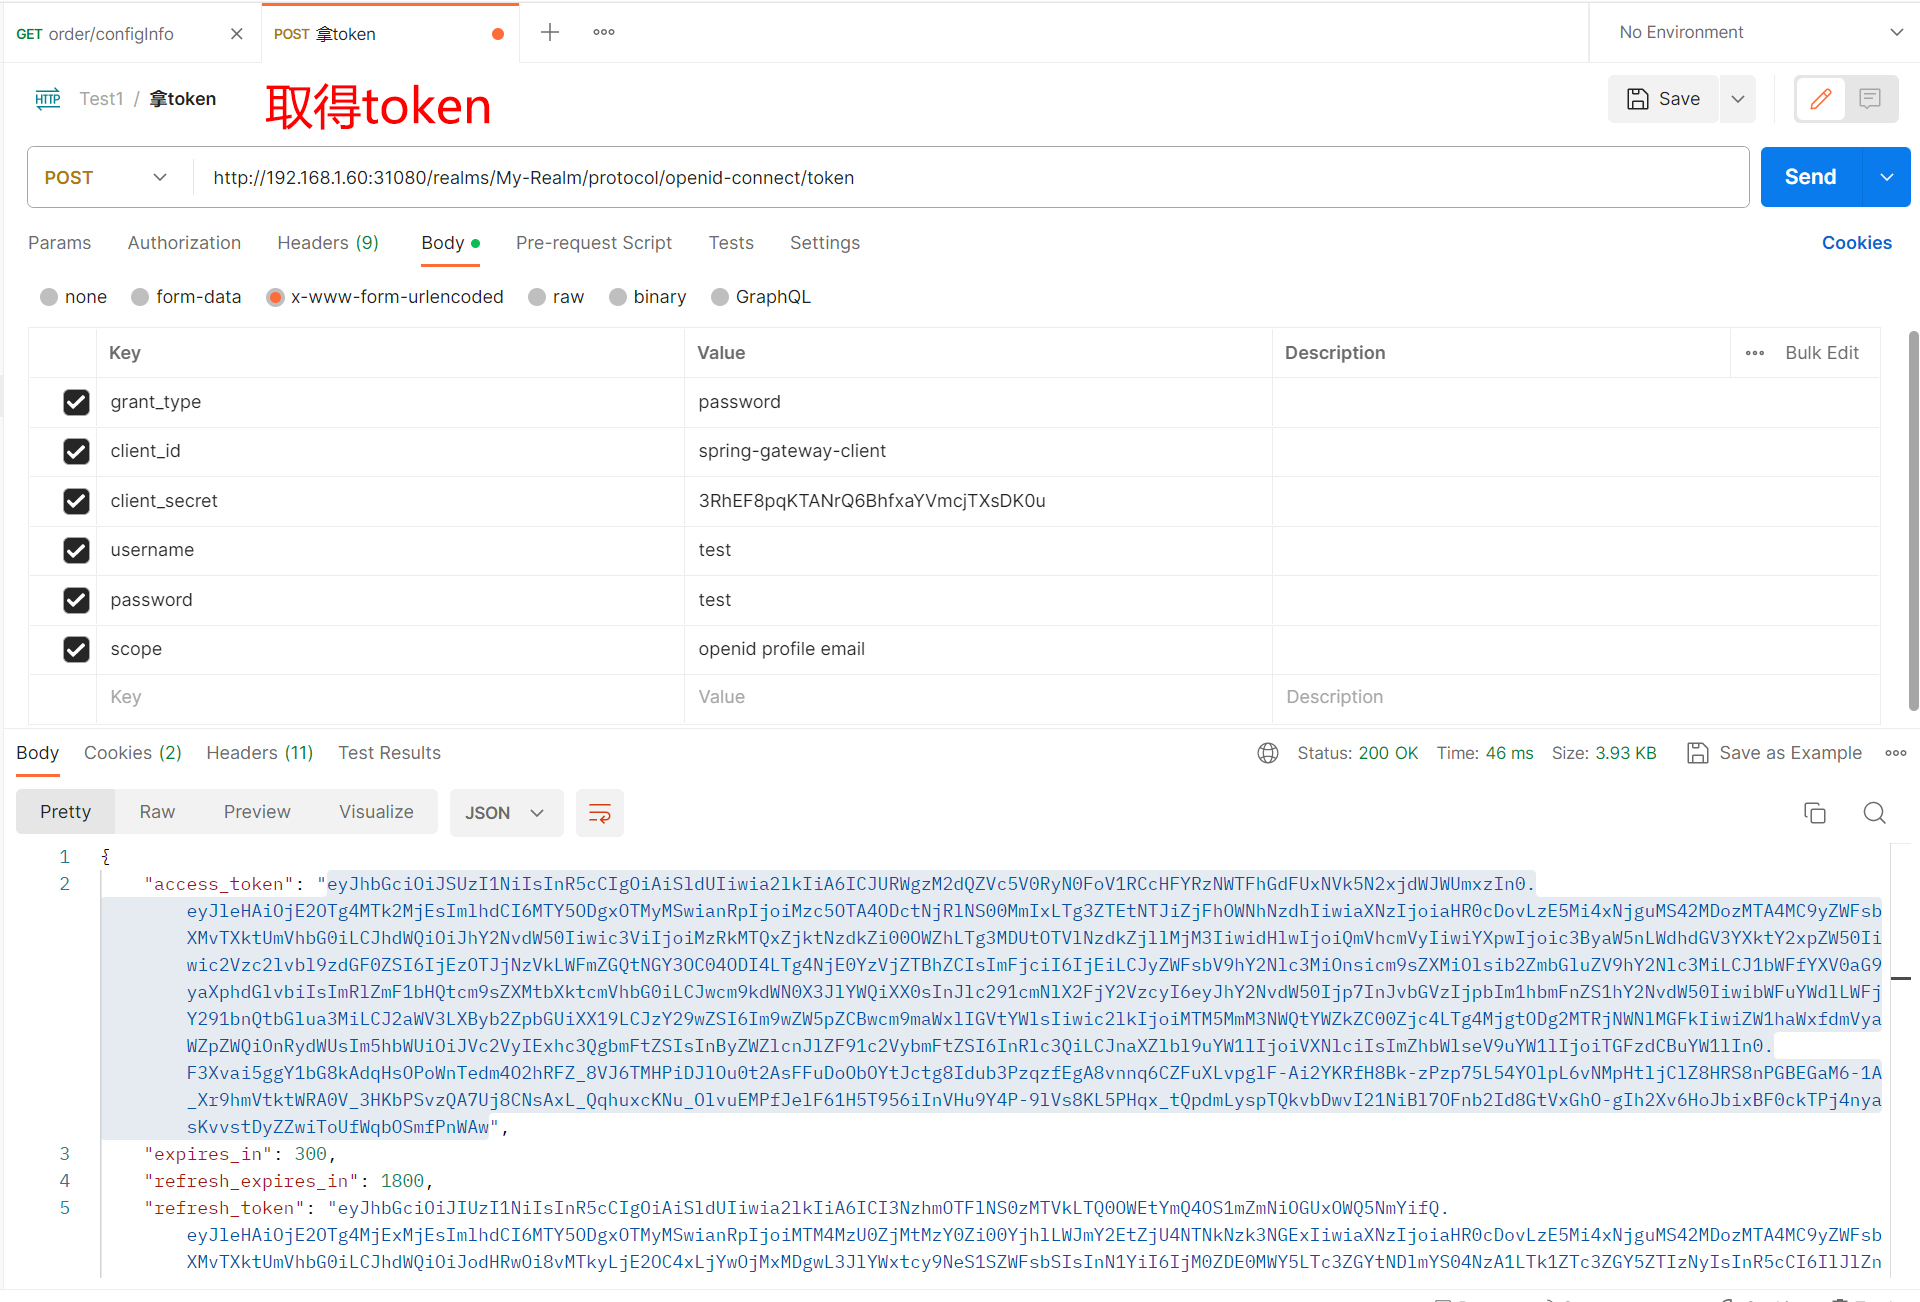1920x1302 pixels.
Task: Click the globe network icon beside Status
Action: [1268, 753]
